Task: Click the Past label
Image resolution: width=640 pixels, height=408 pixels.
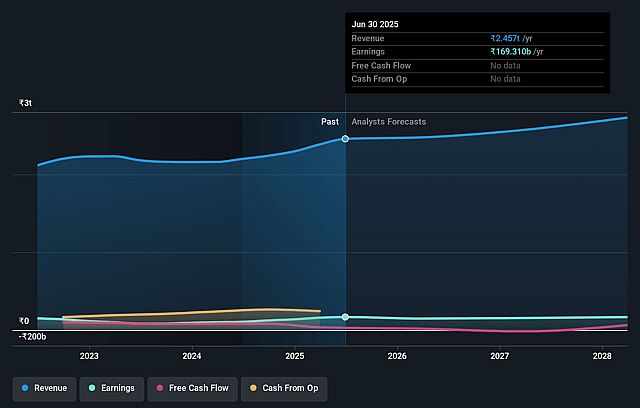Action: click(330, 122)
